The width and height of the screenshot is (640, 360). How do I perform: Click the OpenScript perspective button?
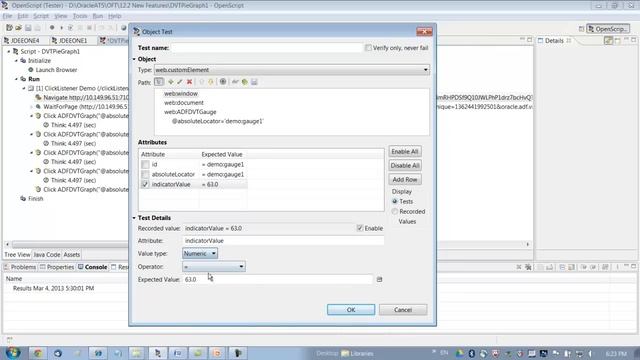608,29
